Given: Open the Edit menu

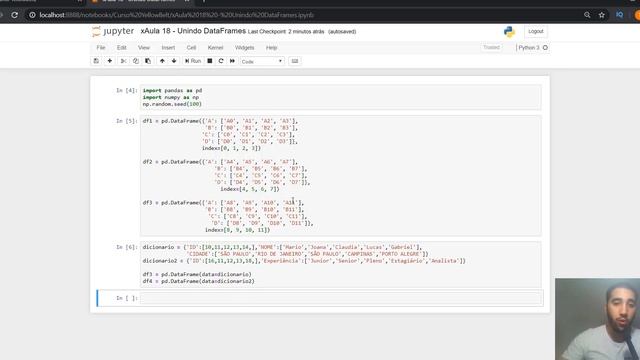Looking at the screenshot, I should (122, 48).
